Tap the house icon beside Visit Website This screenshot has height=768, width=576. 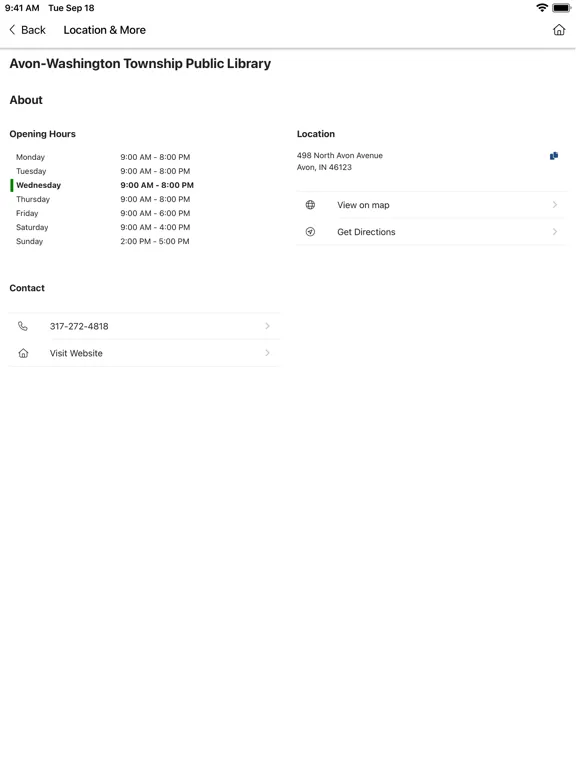(x=23, y=353)
